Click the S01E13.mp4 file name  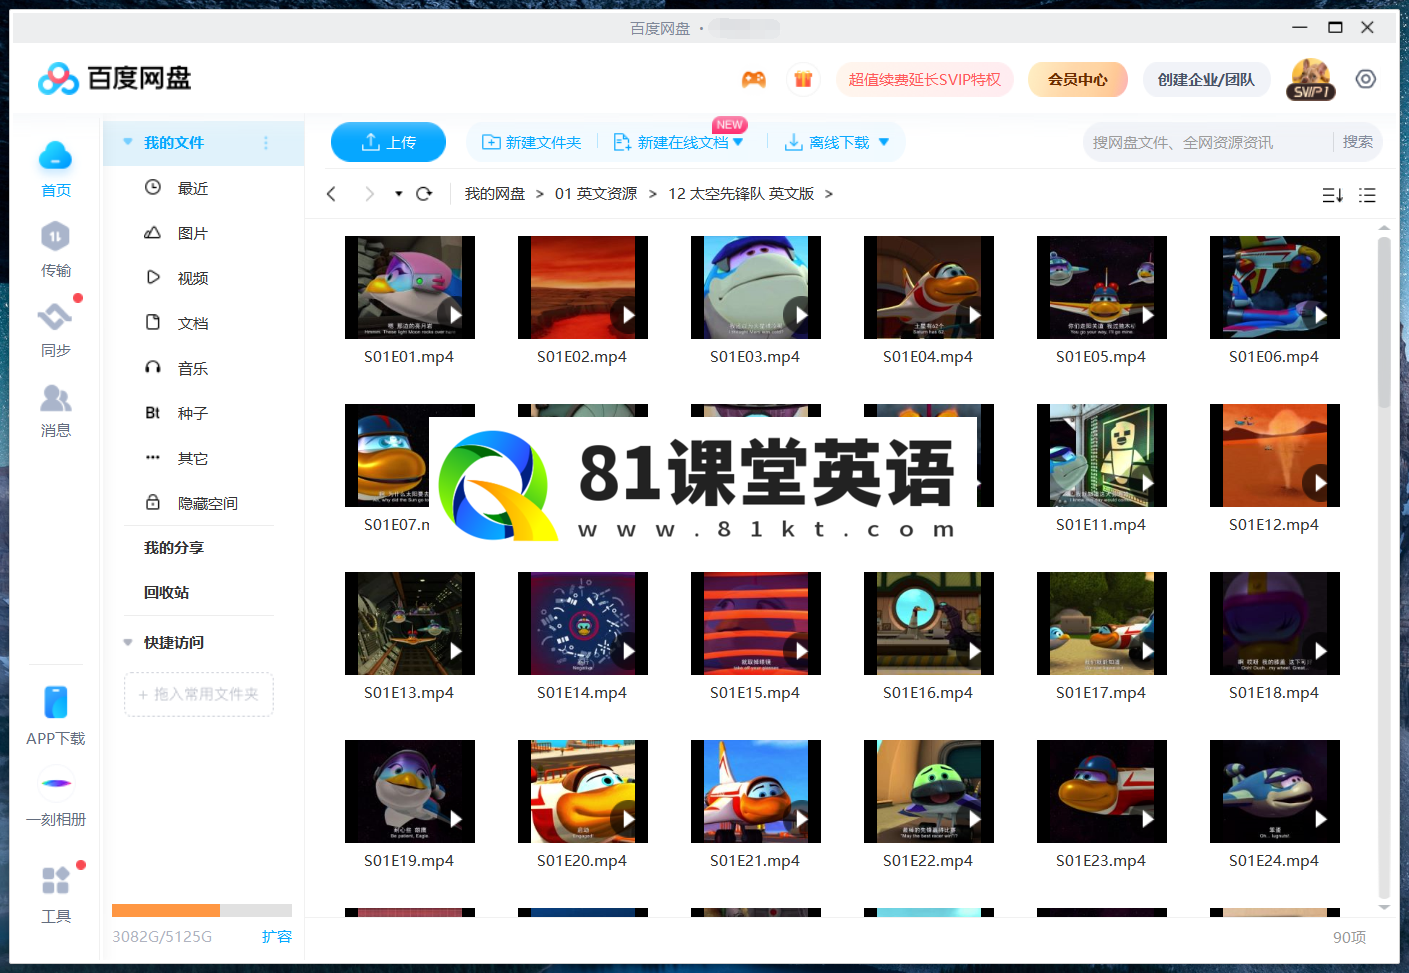click(x=409, y=693)
